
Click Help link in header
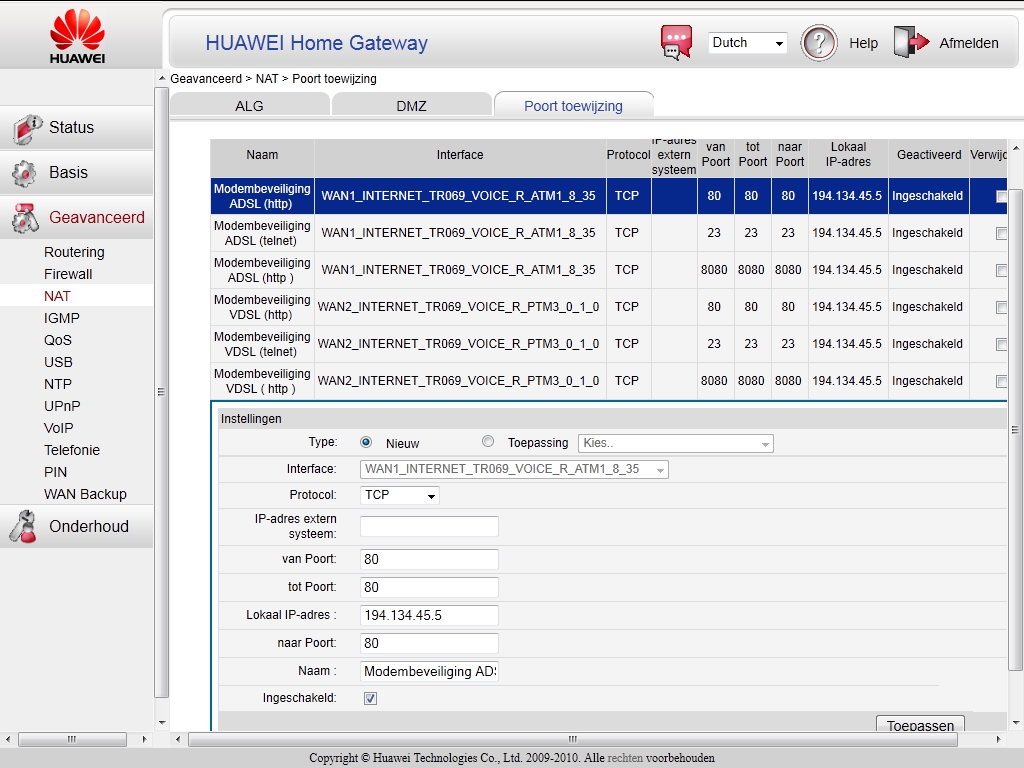coord(863,43)
